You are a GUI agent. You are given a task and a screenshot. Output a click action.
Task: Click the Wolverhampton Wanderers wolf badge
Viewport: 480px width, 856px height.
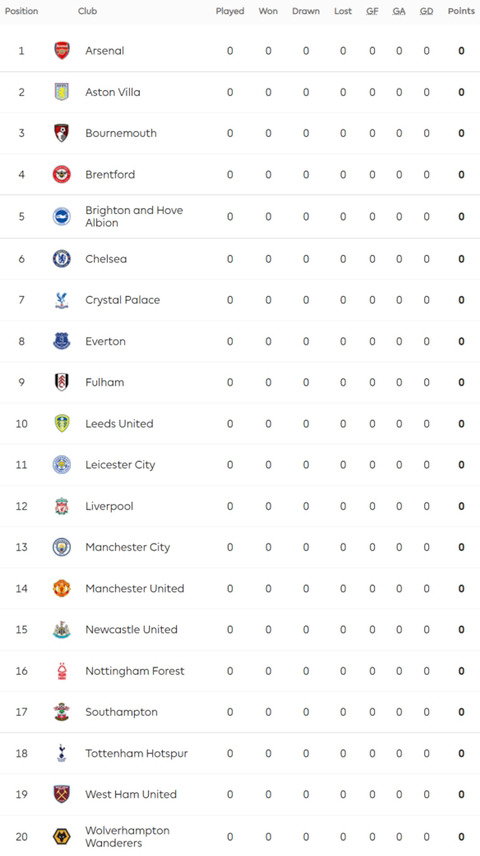tap(62, 836)
